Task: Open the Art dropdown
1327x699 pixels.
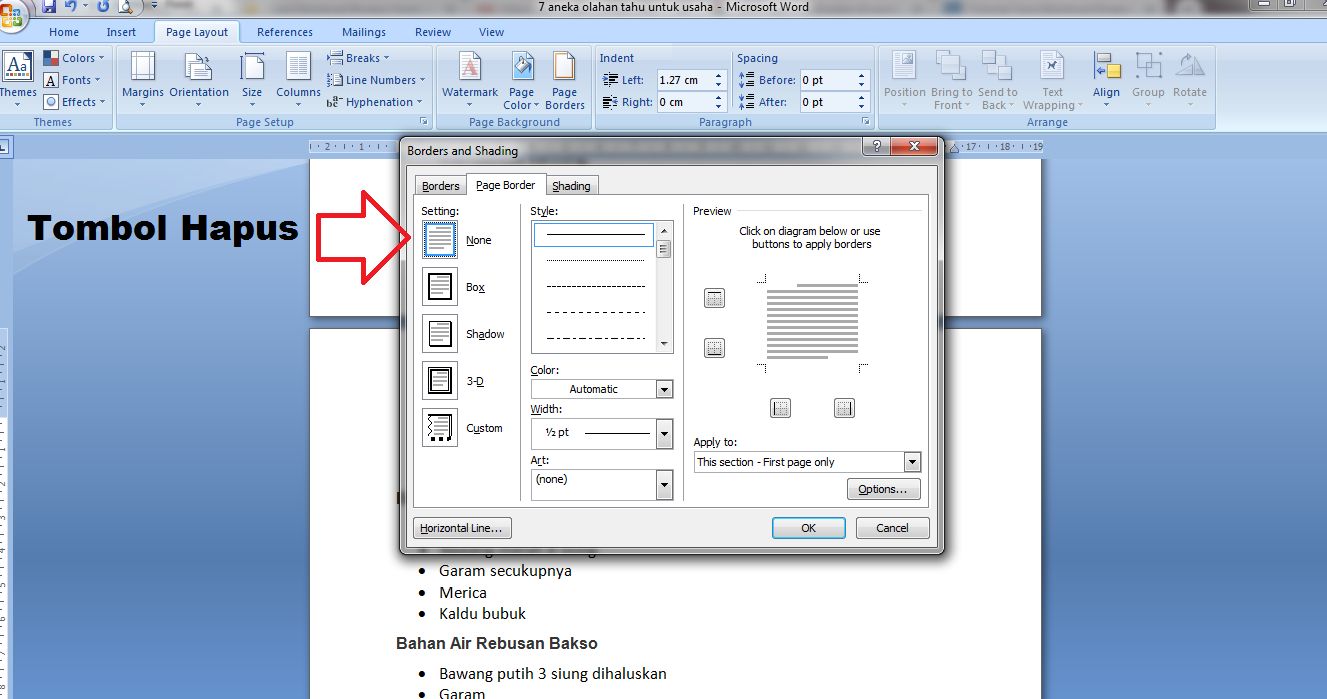Action: [664, 484]
